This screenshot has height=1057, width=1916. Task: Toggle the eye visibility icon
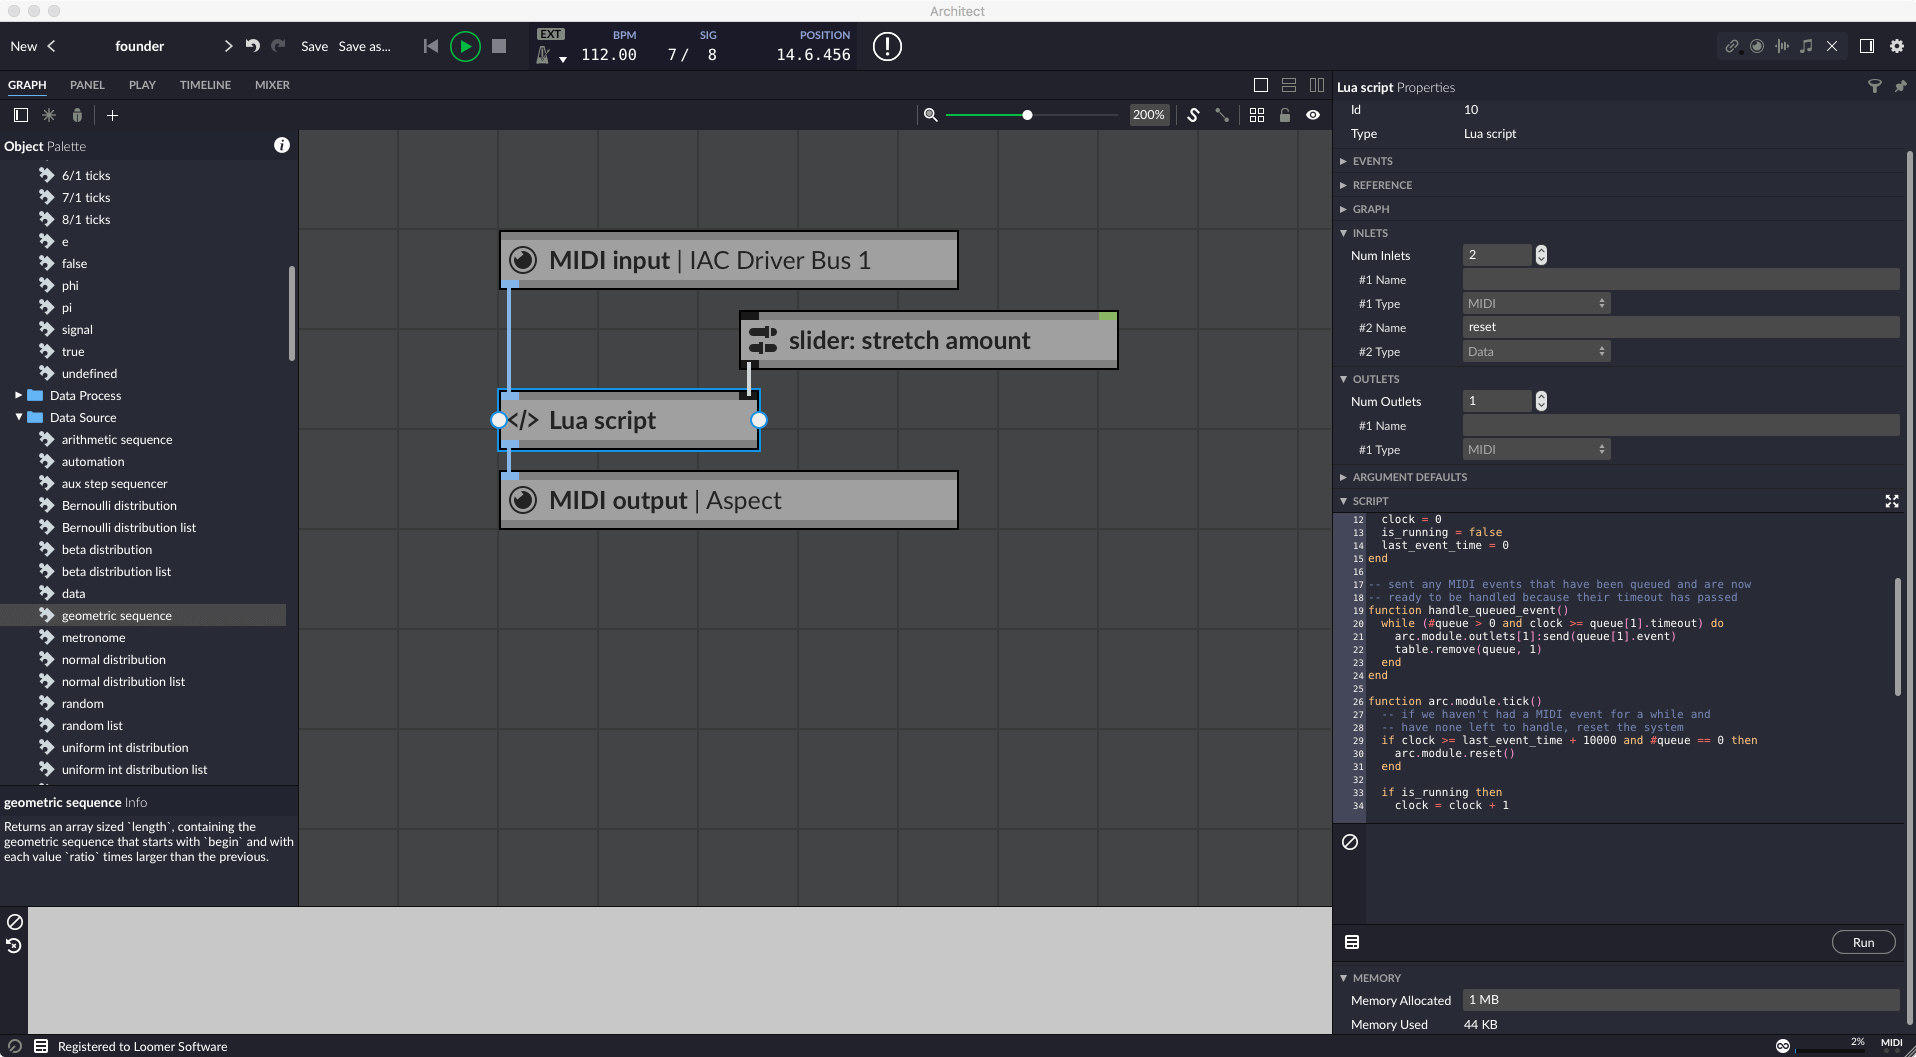(x=1313, y=115)
